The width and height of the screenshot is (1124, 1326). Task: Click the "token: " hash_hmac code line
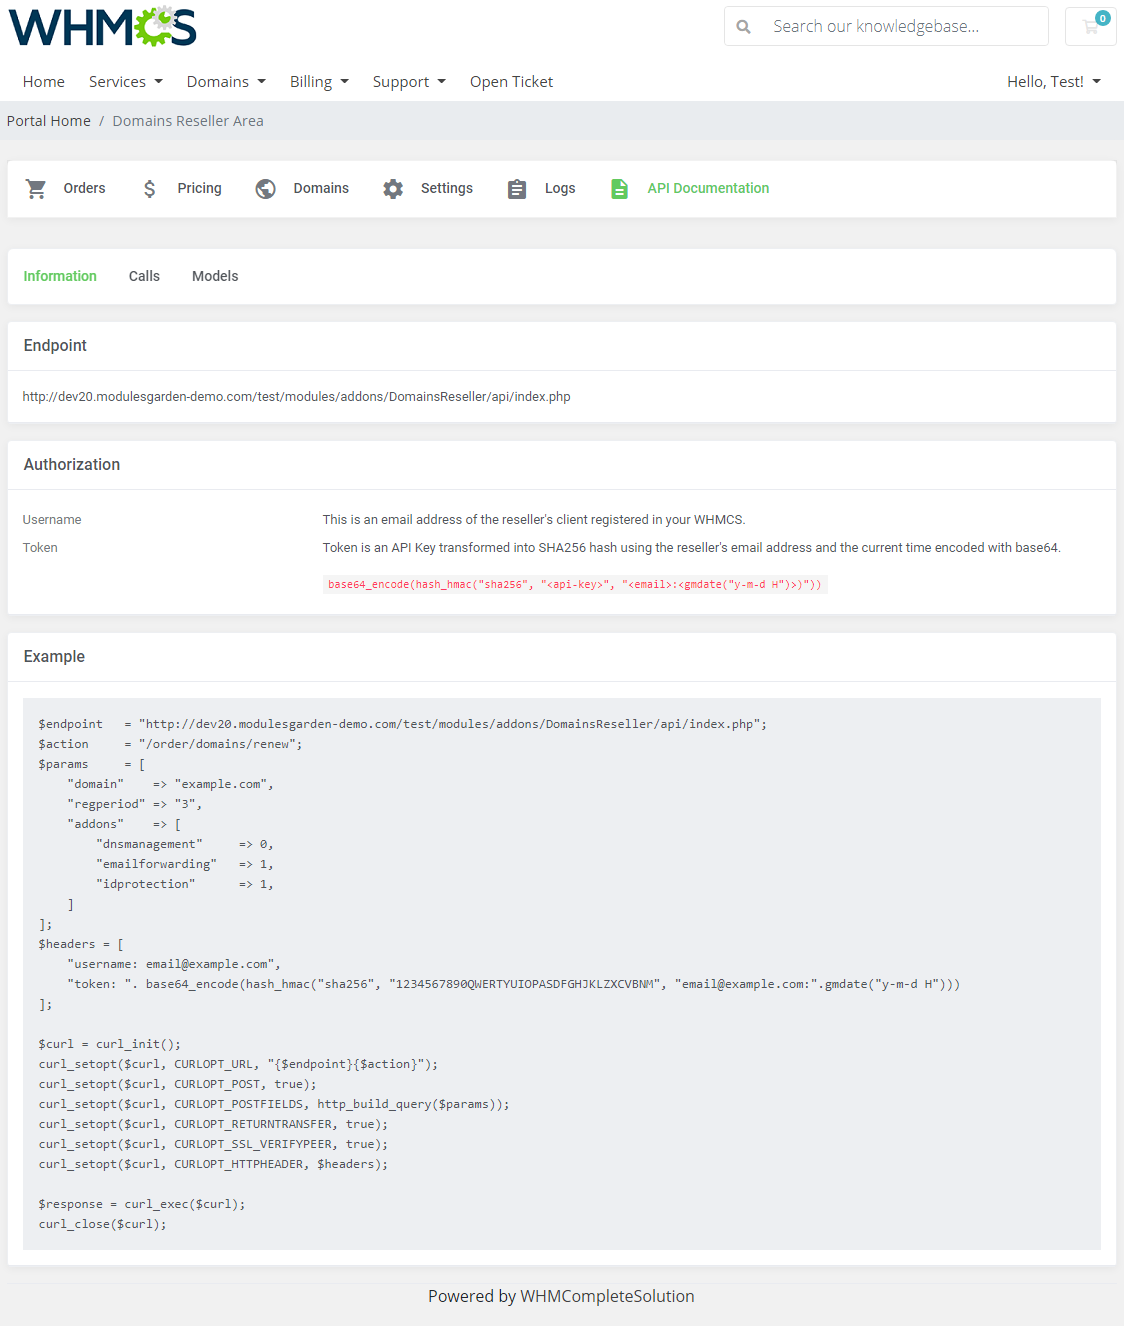point(513,984)
